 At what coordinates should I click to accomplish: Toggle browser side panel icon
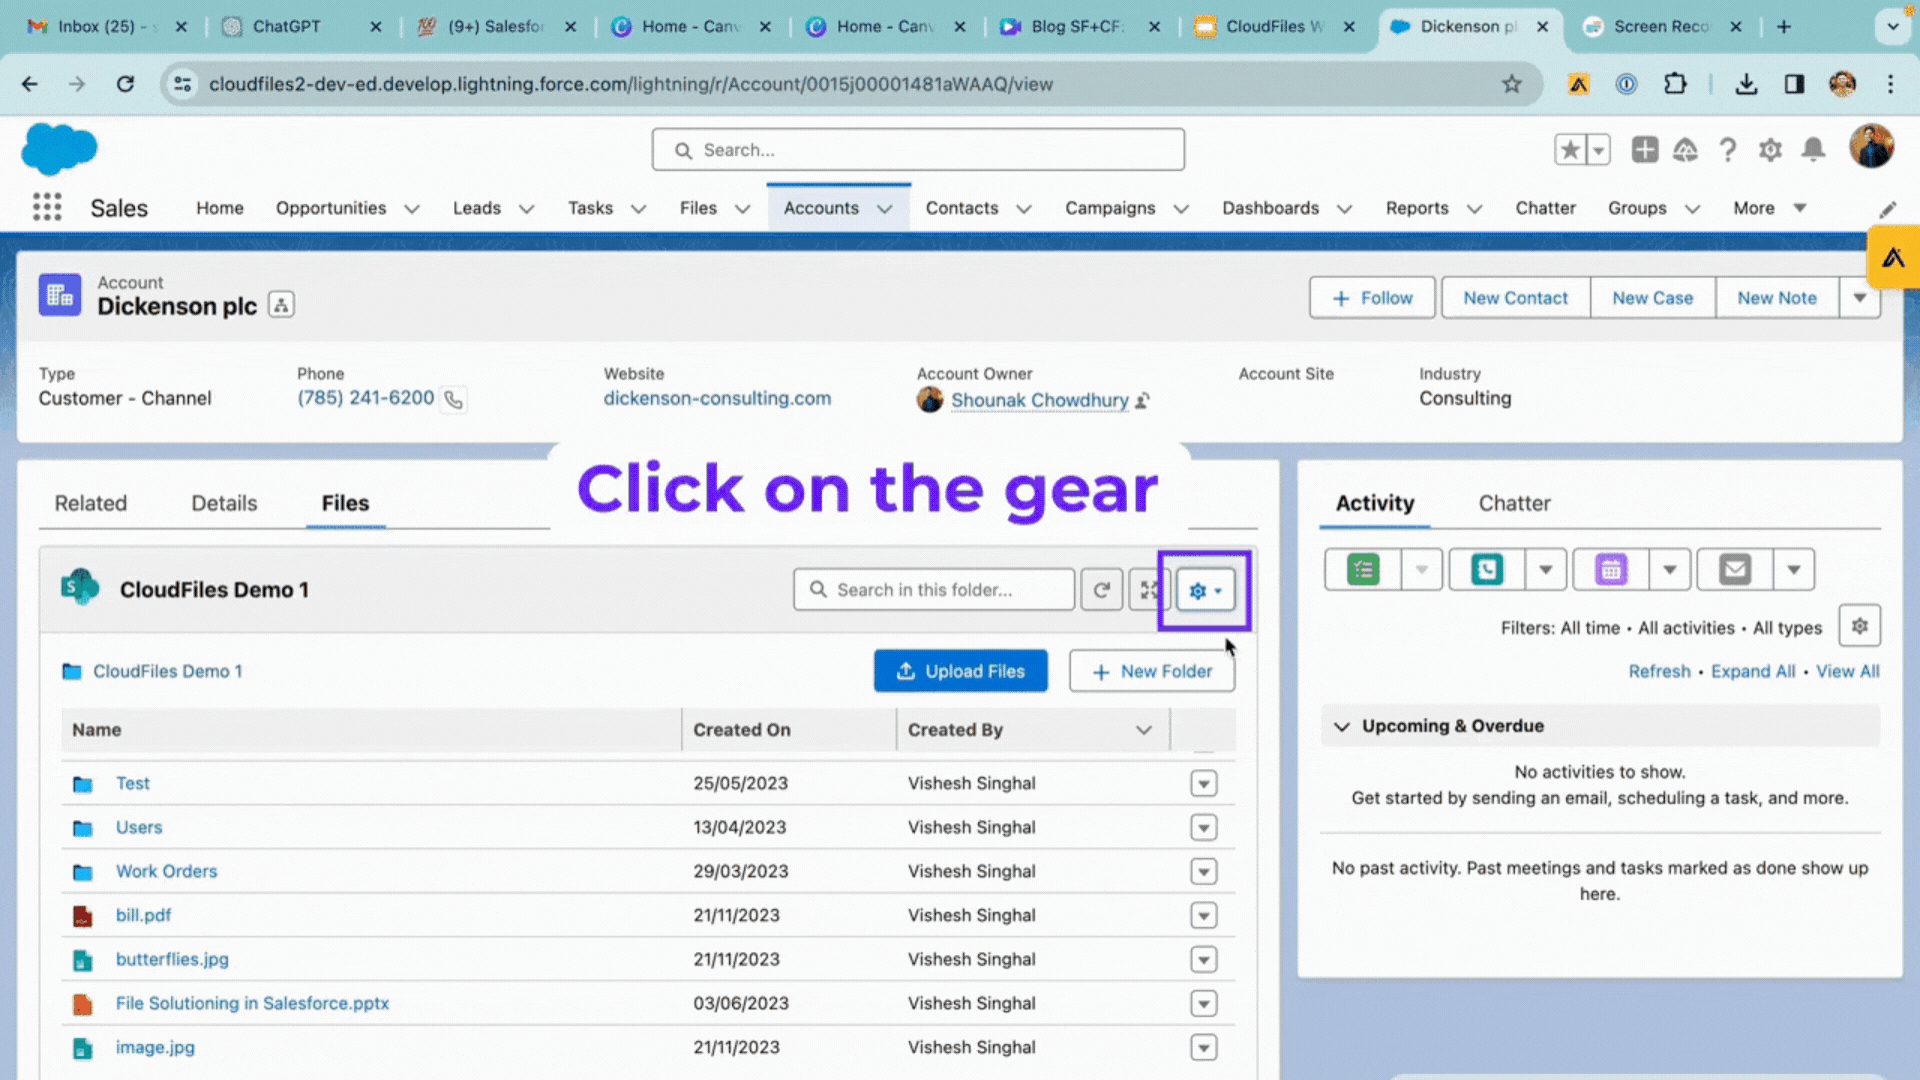click(1794, 84)
